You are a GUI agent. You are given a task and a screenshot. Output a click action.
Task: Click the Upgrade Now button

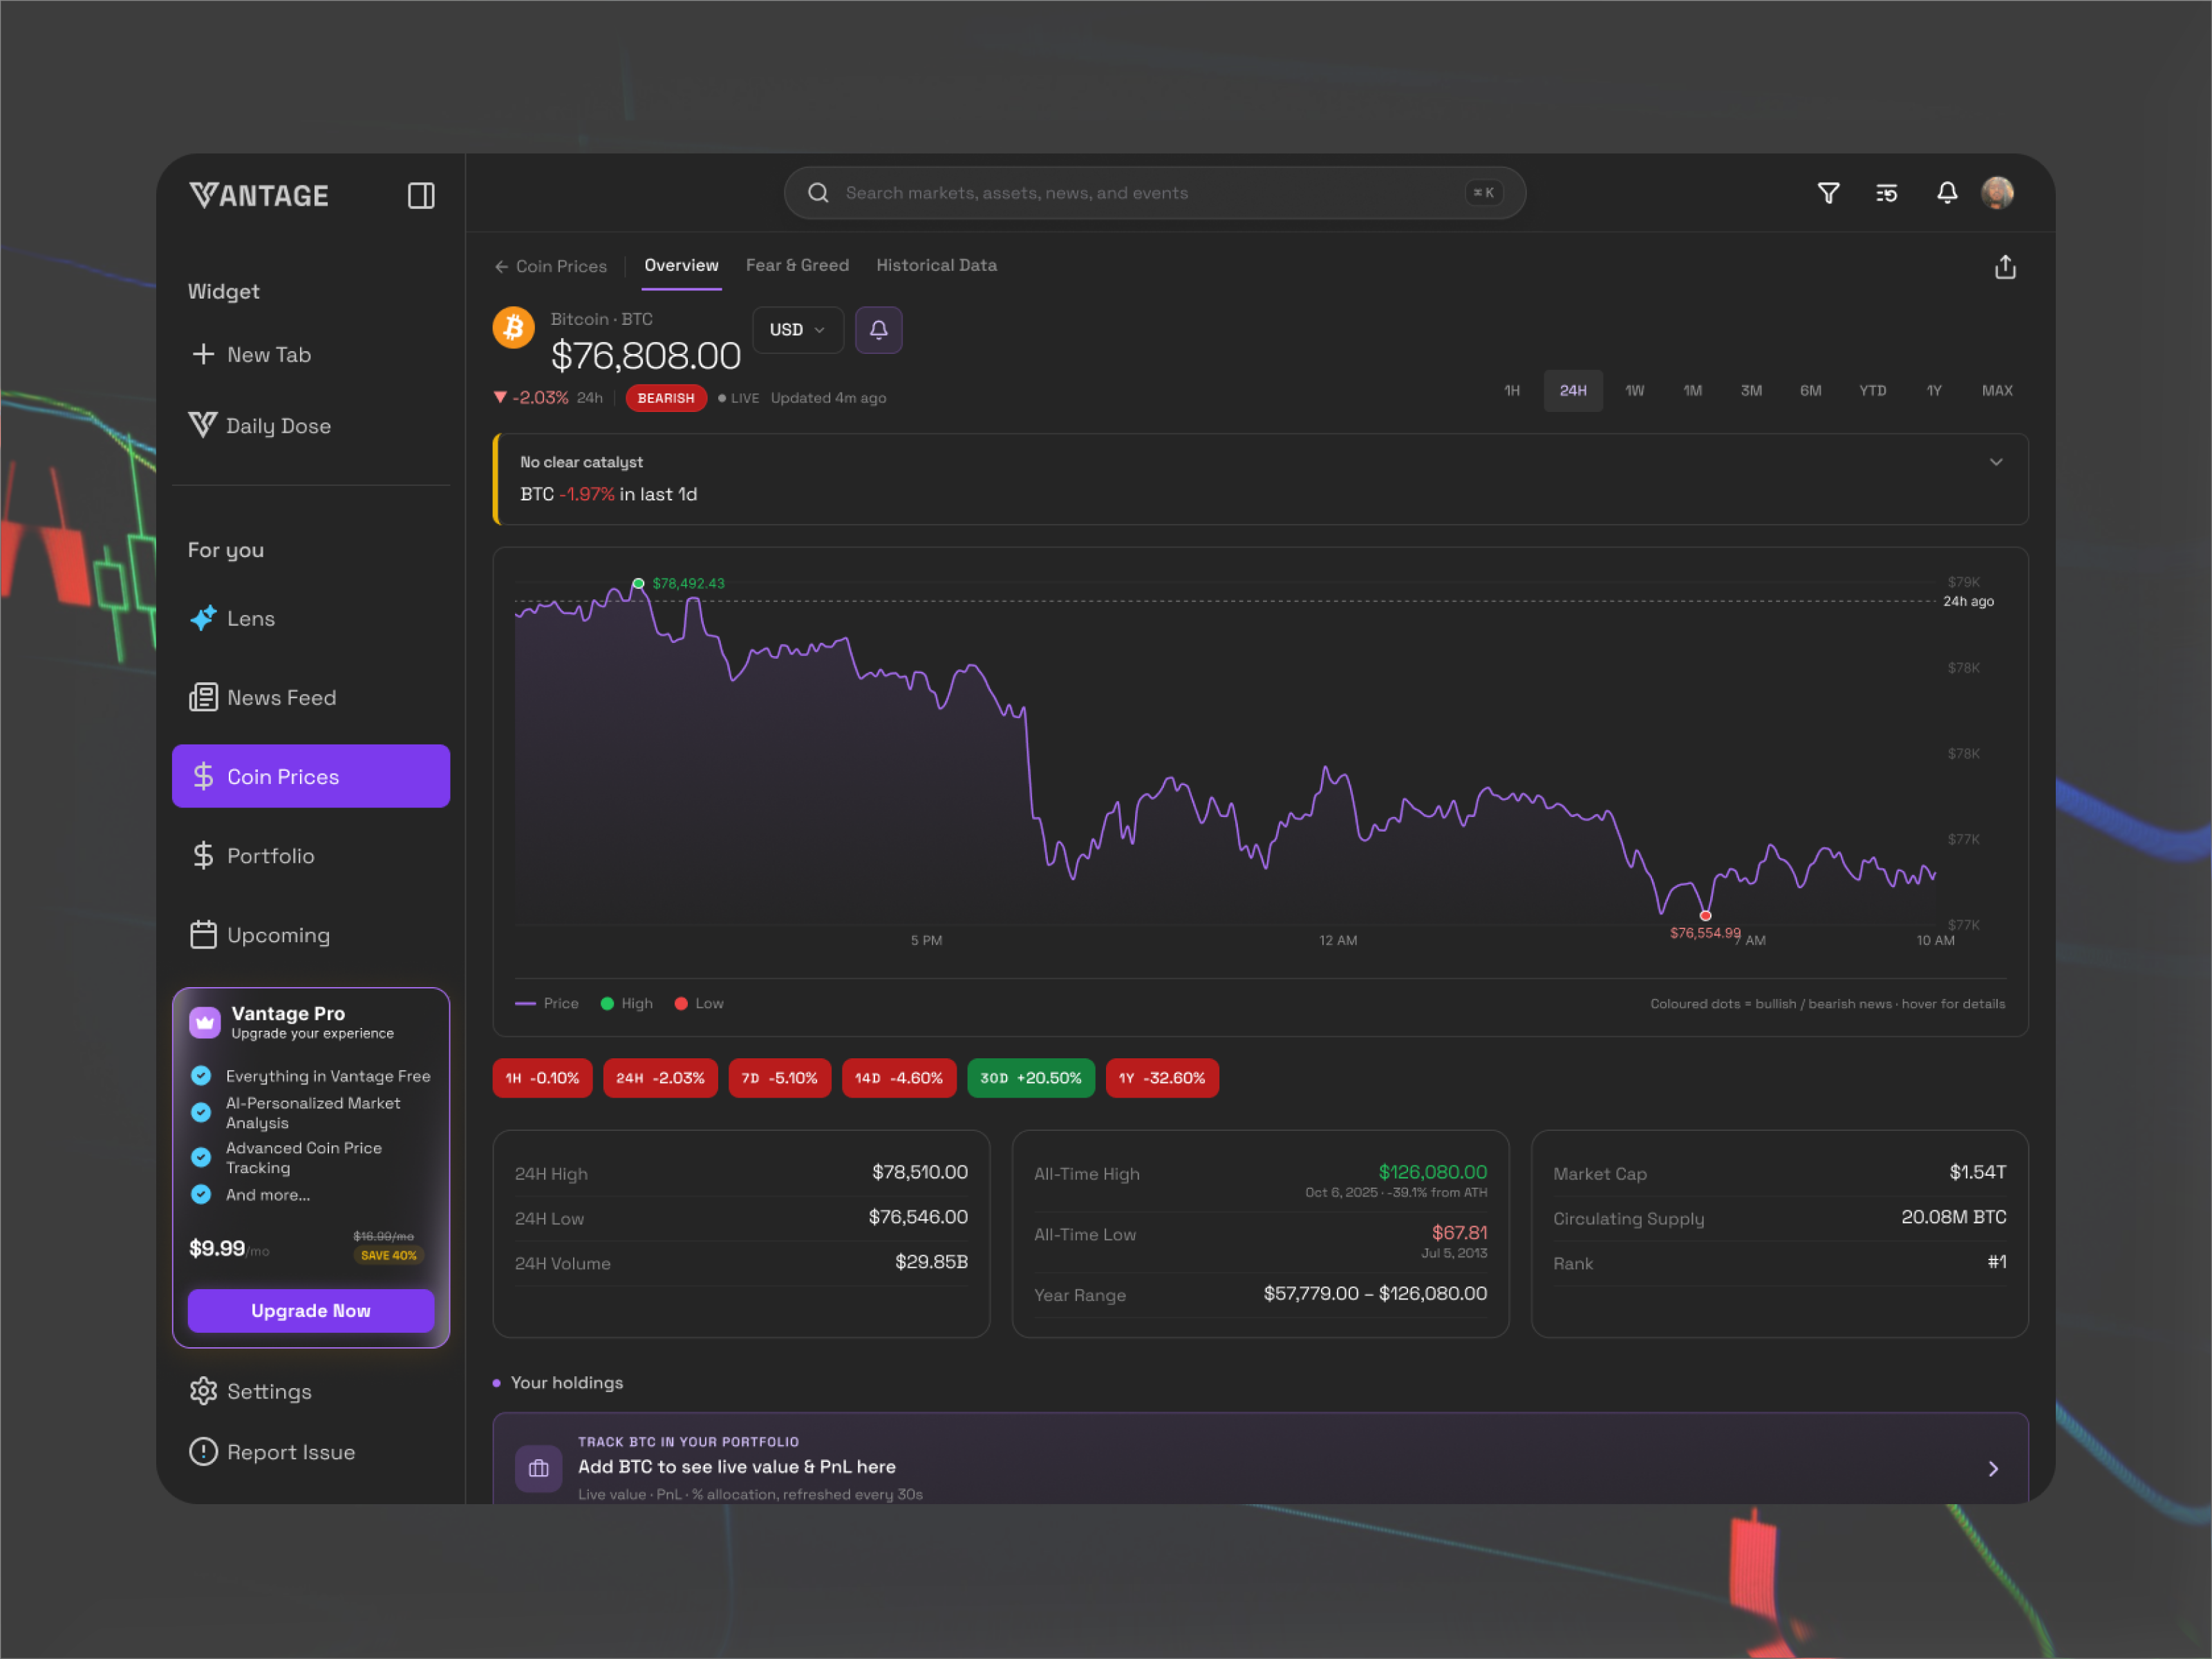(311, 1310)
